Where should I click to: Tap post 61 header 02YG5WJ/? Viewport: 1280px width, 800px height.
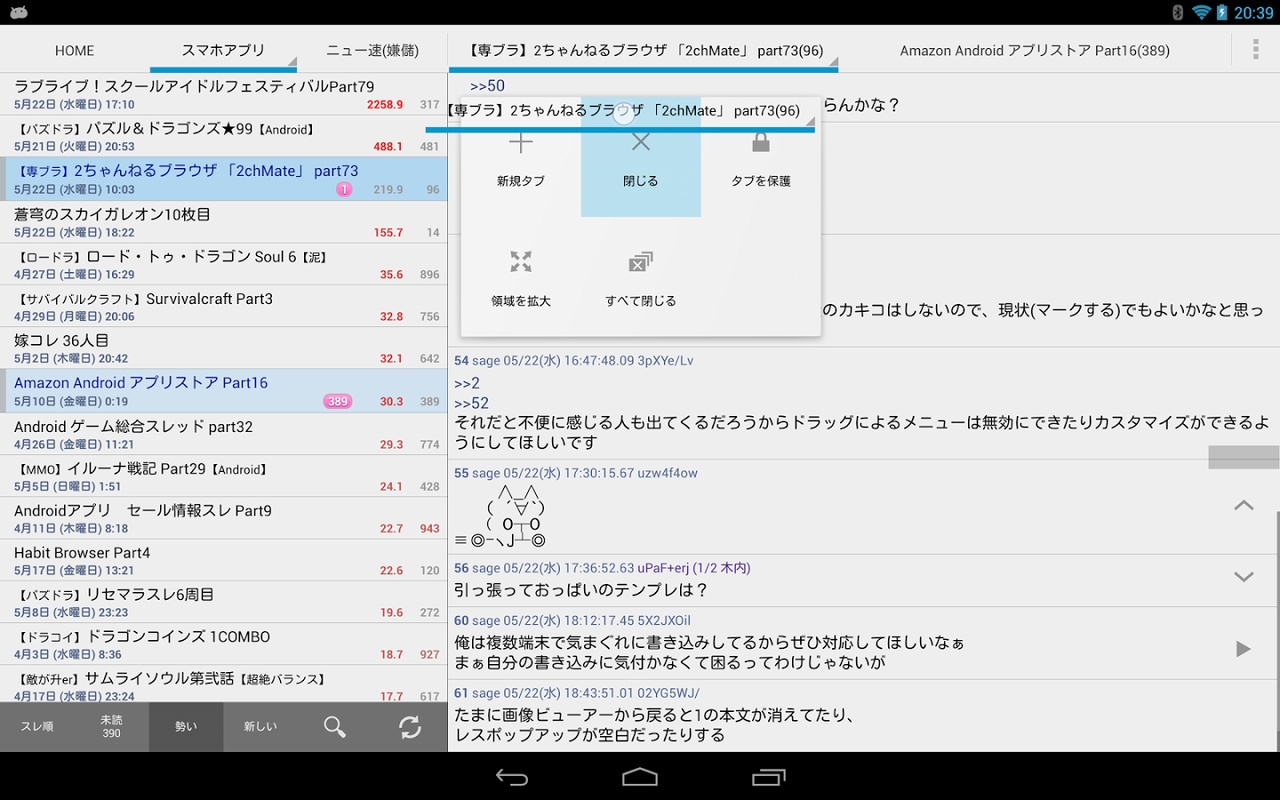pyautogui.click(x=577, y=693)
